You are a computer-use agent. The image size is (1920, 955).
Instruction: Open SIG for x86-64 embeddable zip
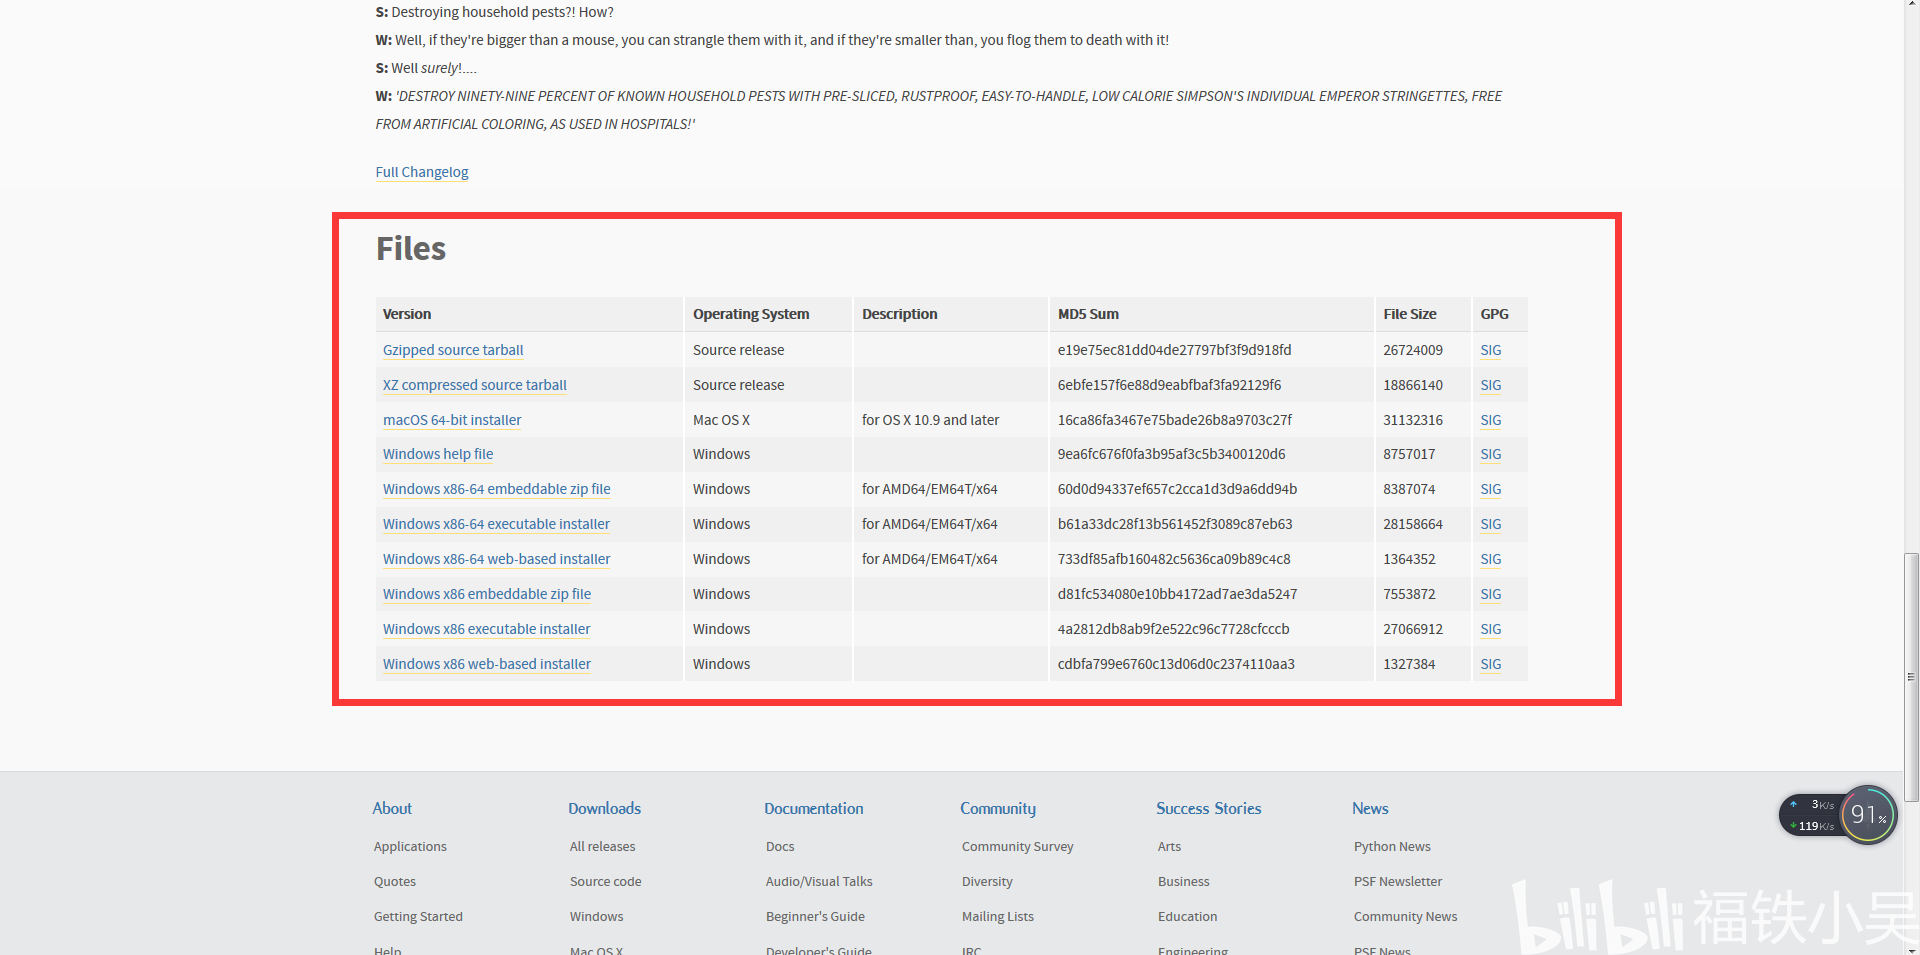click(x=1491, y=489)
